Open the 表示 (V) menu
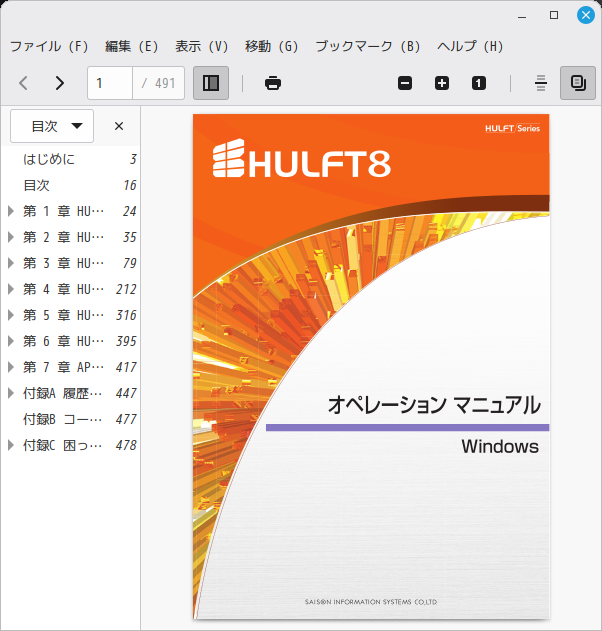 (201, 46)
